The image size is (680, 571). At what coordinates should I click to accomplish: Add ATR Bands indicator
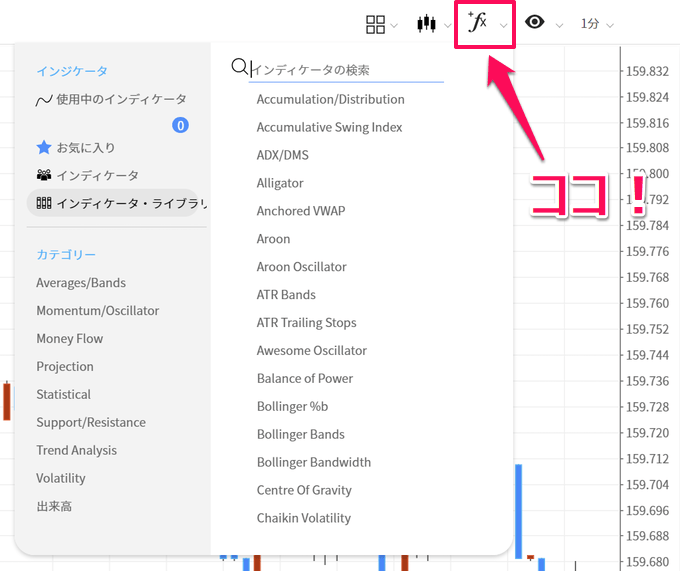click(286, 295)
